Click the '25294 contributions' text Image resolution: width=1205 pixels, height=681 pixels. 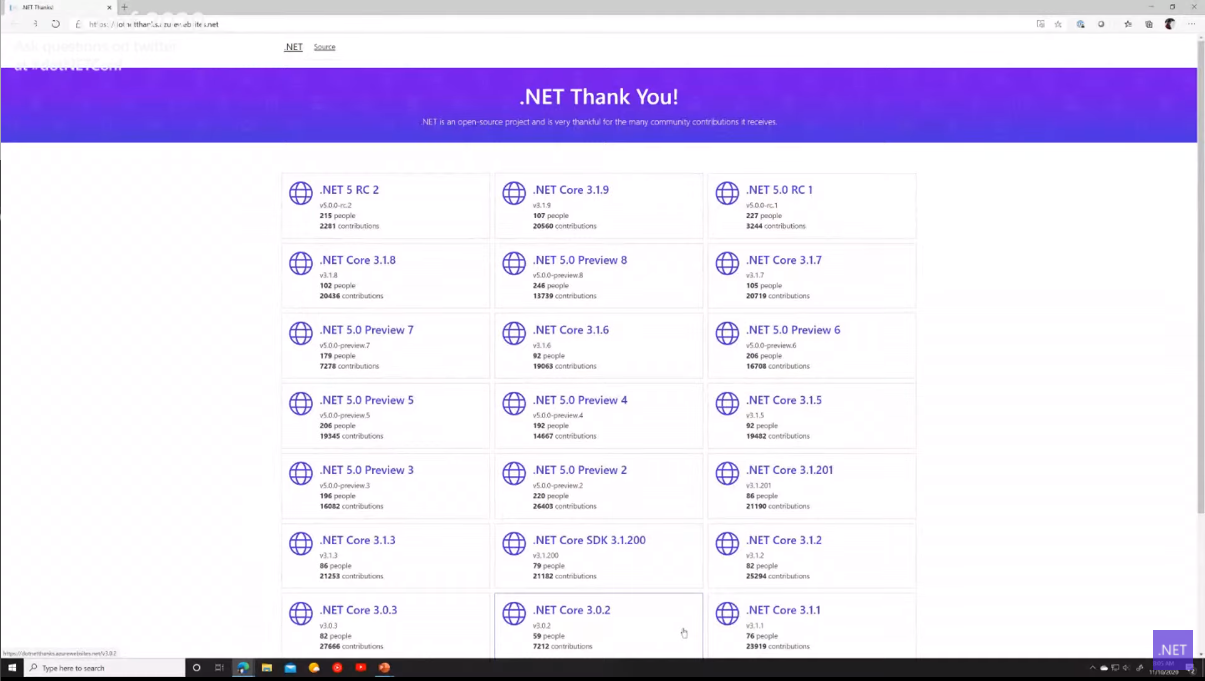click(x=778, y=576)
